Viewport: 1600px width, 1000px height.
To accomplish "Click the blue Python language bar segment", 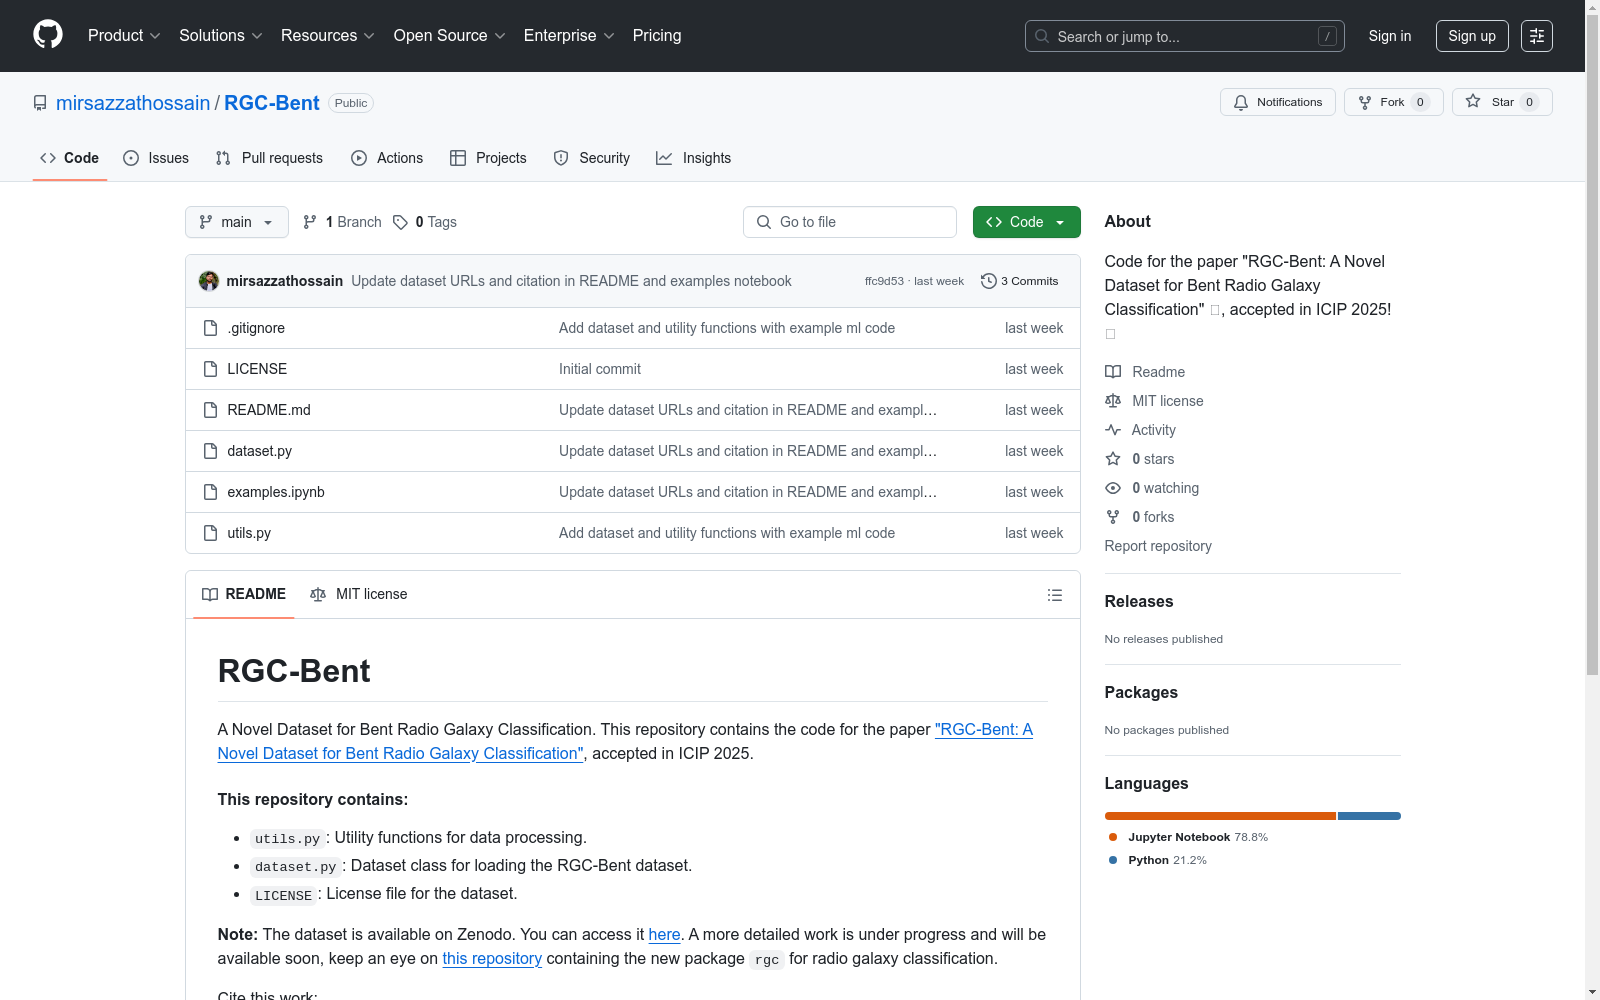I will pyautogui.click(x=1369, y=816).
